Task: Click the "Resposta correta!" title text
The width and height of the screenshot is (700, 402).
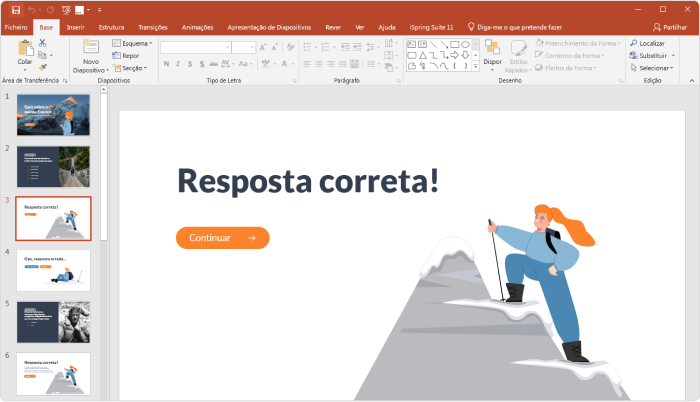Action: 308,181
